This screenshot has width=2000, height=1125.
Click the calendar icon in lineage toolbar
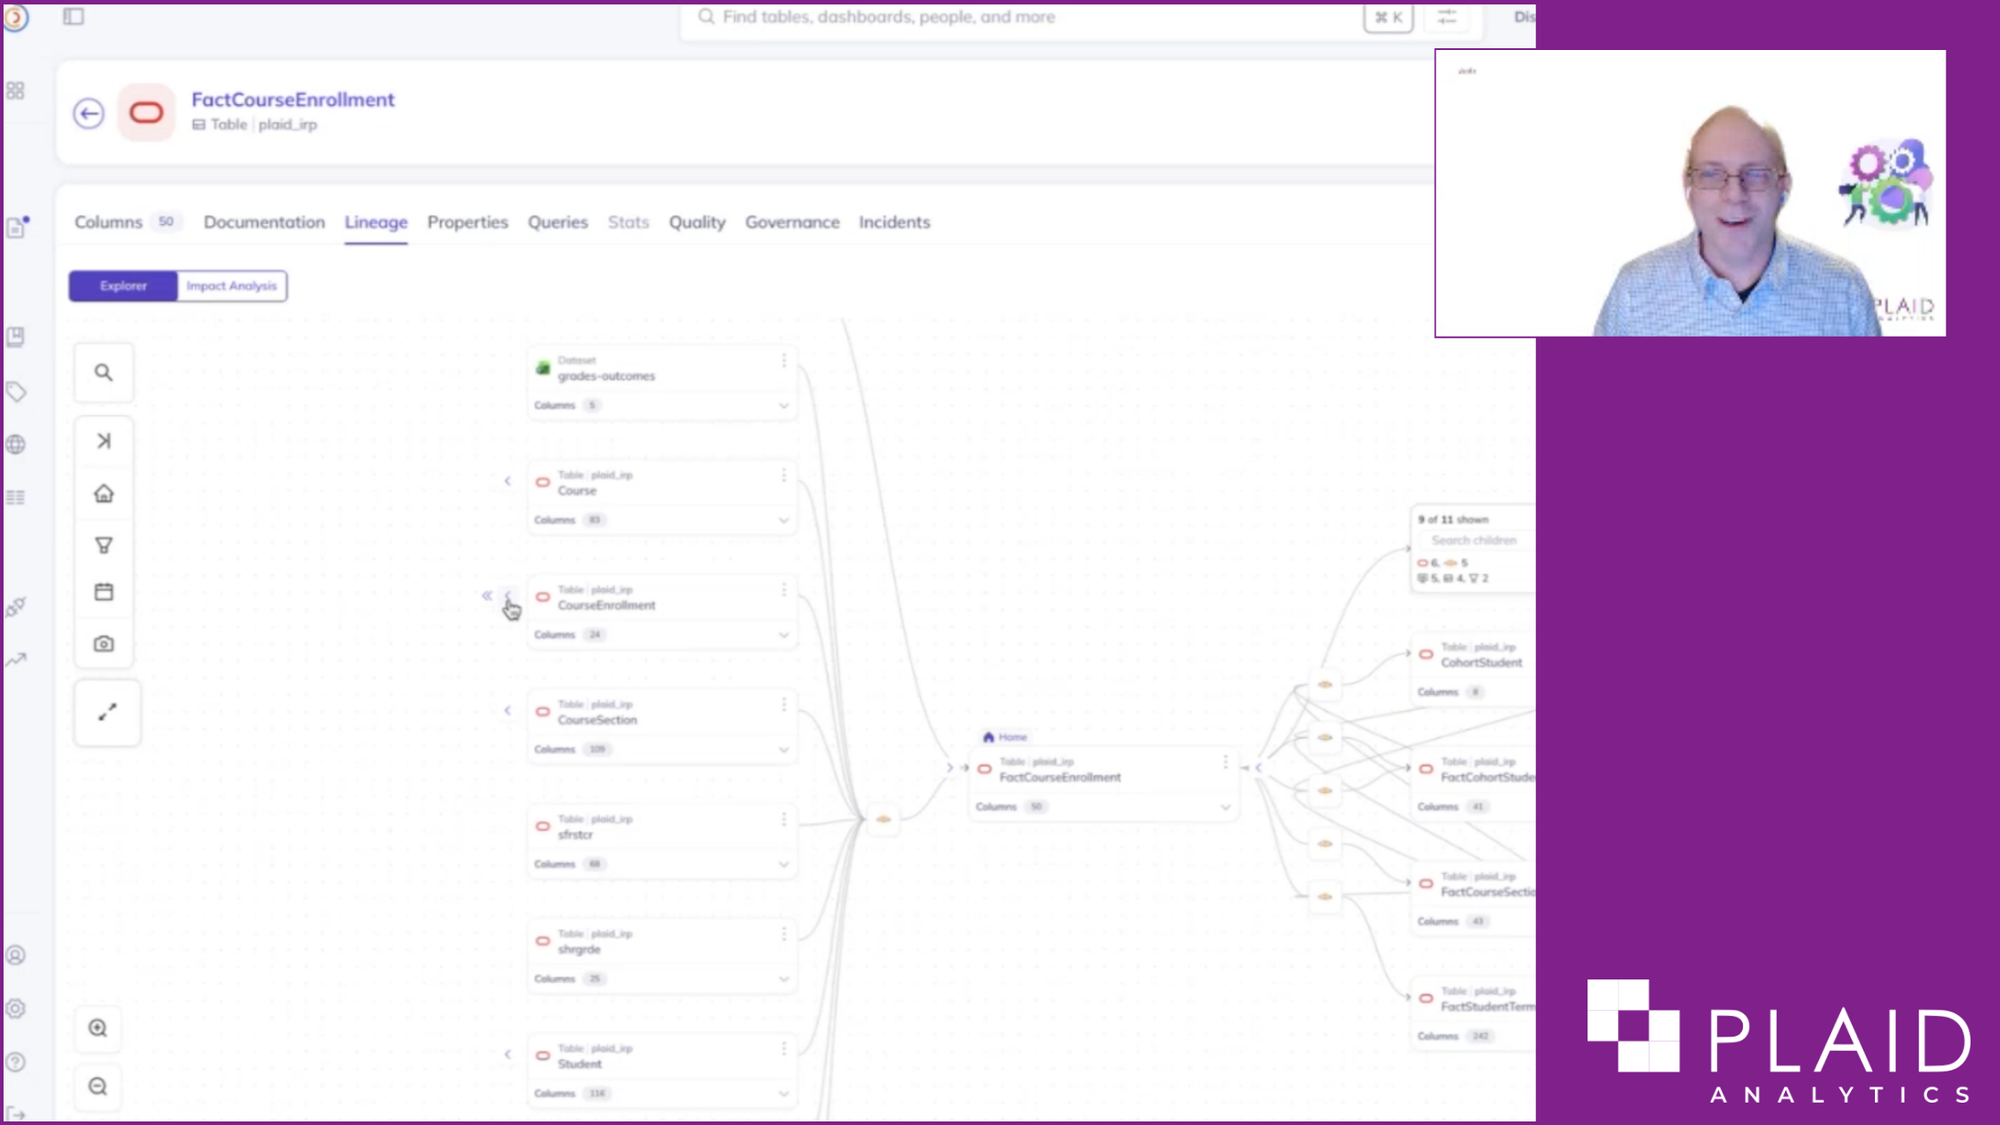pos(103,592)
